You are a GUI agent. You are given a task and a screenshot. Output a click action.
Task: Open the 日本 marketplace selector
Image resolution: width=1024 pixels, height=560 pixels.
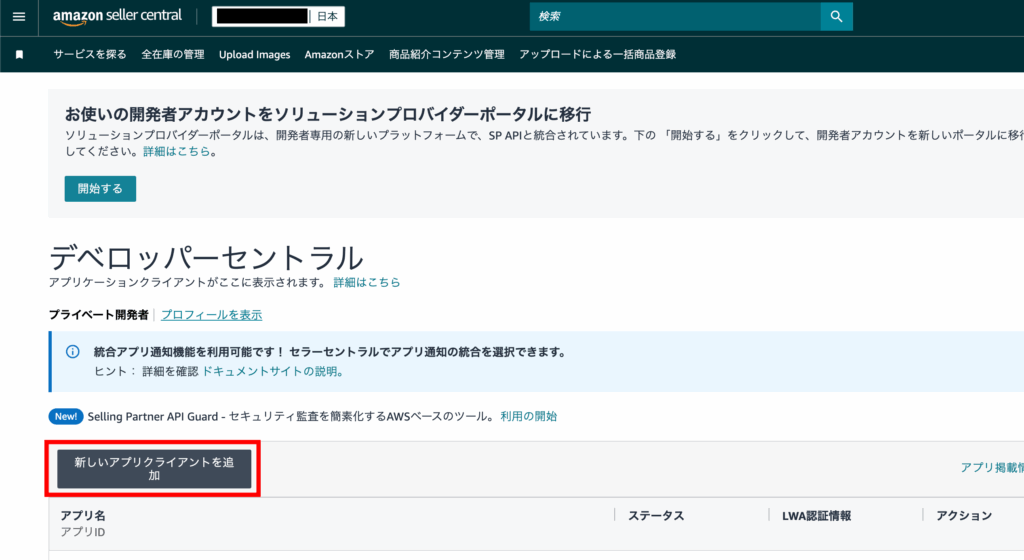tap(326, 17)
